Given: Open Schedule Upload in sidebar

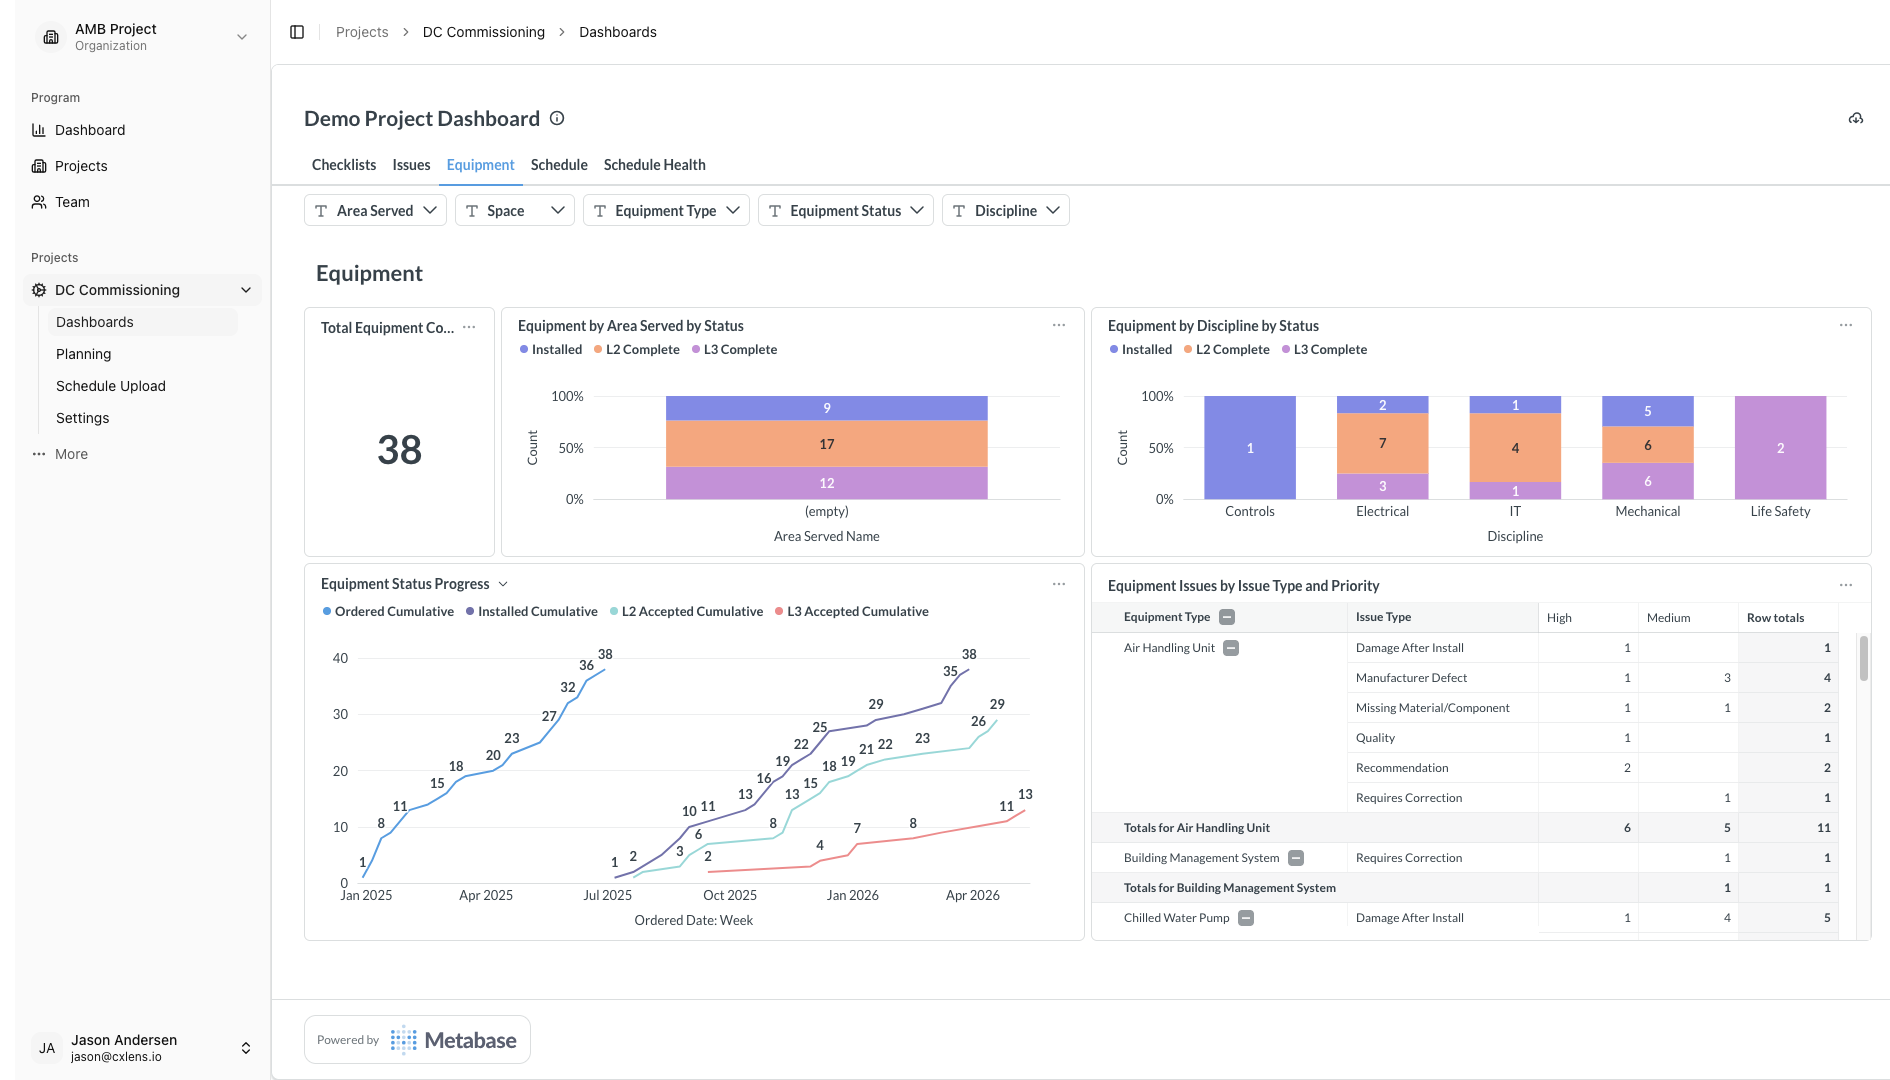Looking at the screenshot, I should coord(111,386).
